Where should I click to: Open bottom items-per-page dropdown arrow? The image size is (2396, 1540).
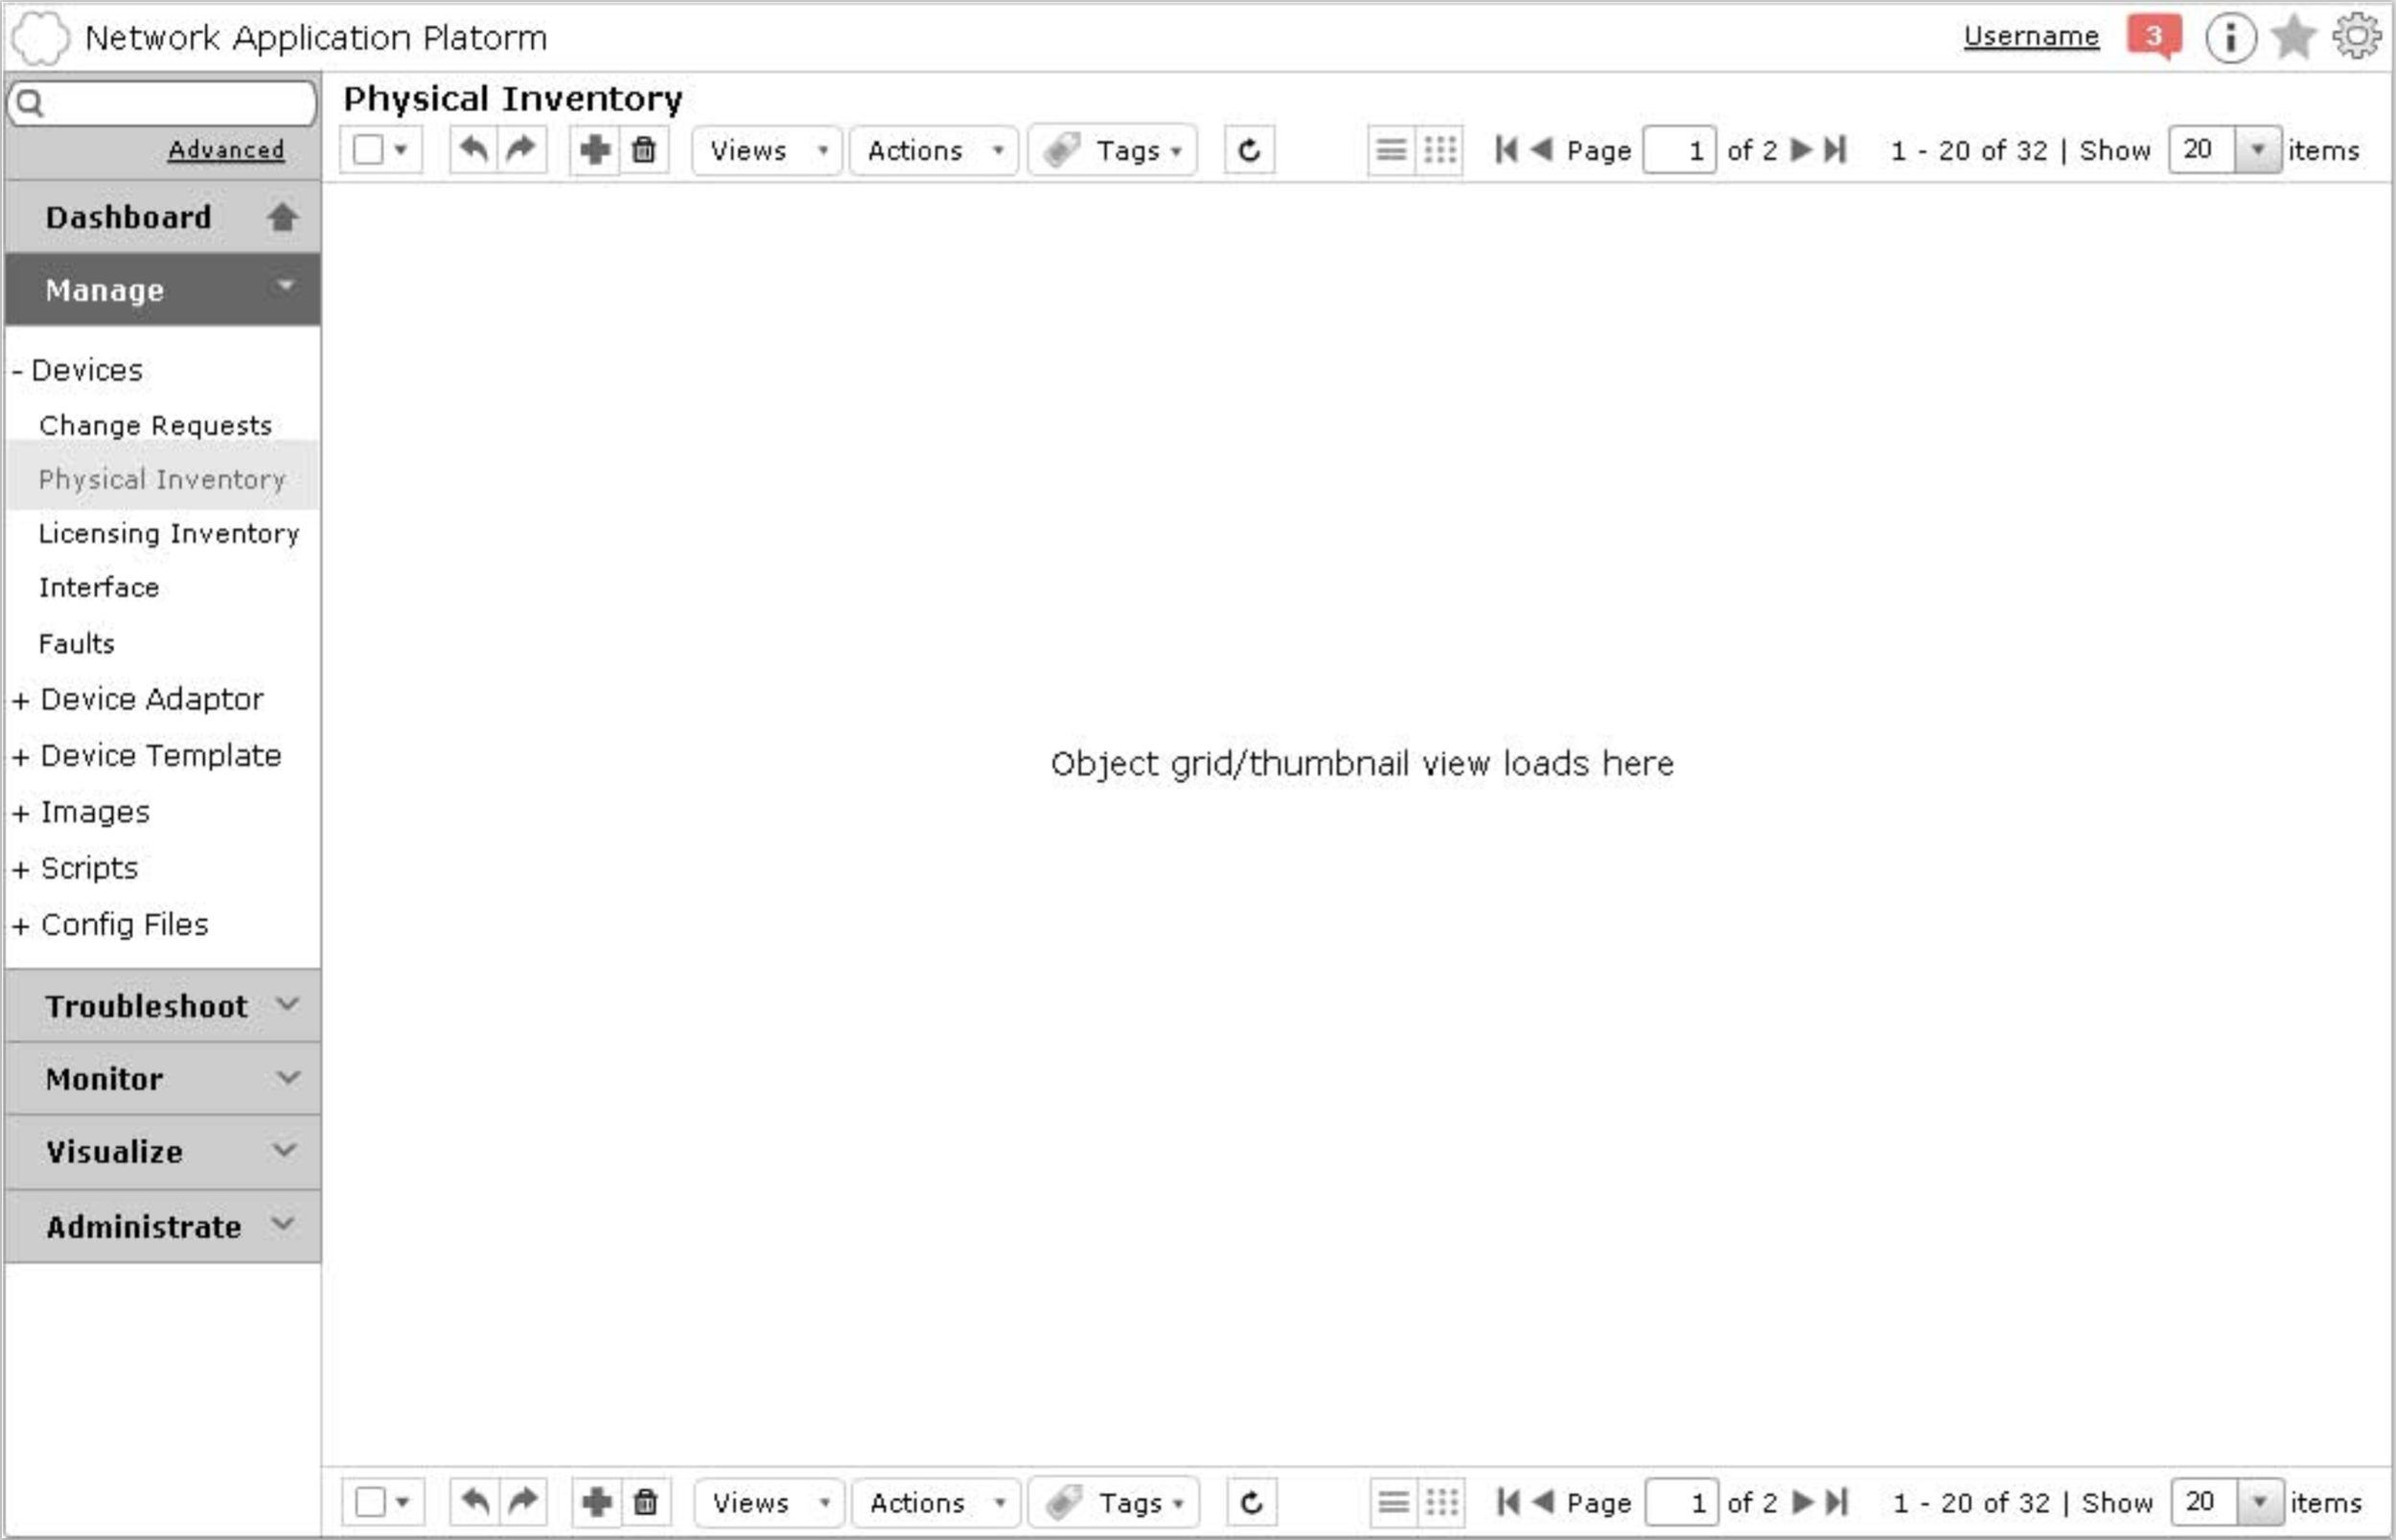tap(2259, 1501)
